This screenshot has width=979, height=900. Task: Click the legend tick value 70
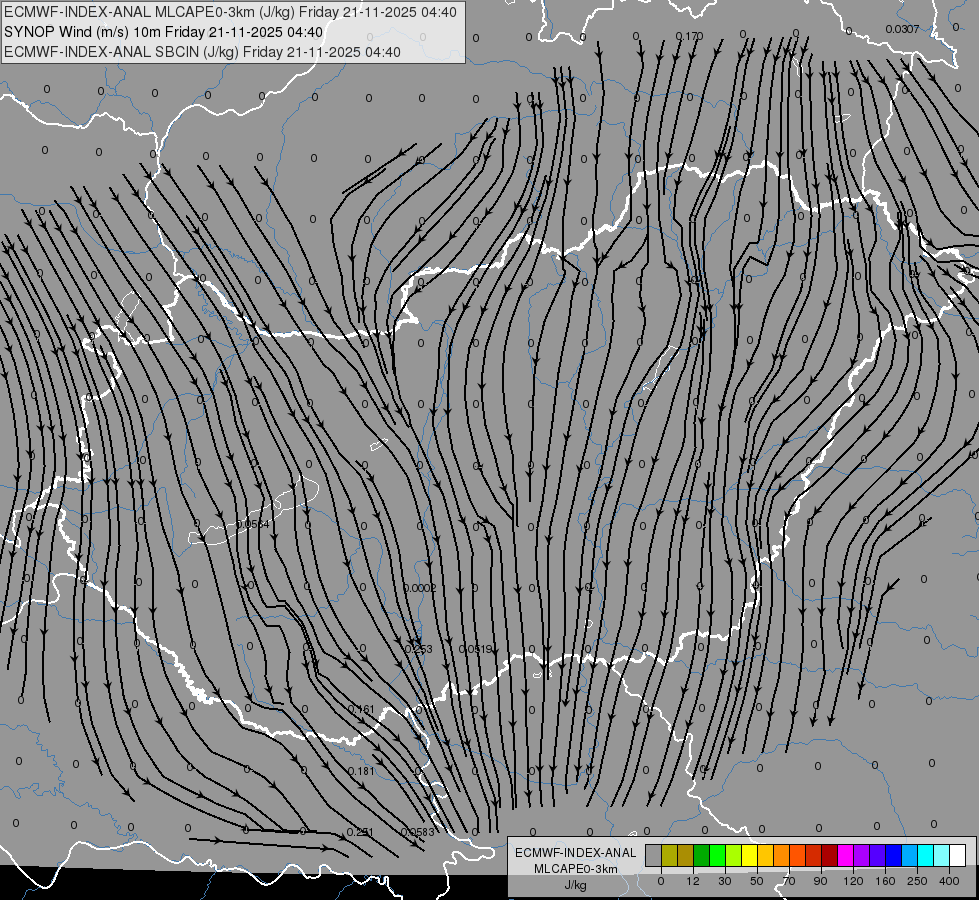(x=789, y=881)
